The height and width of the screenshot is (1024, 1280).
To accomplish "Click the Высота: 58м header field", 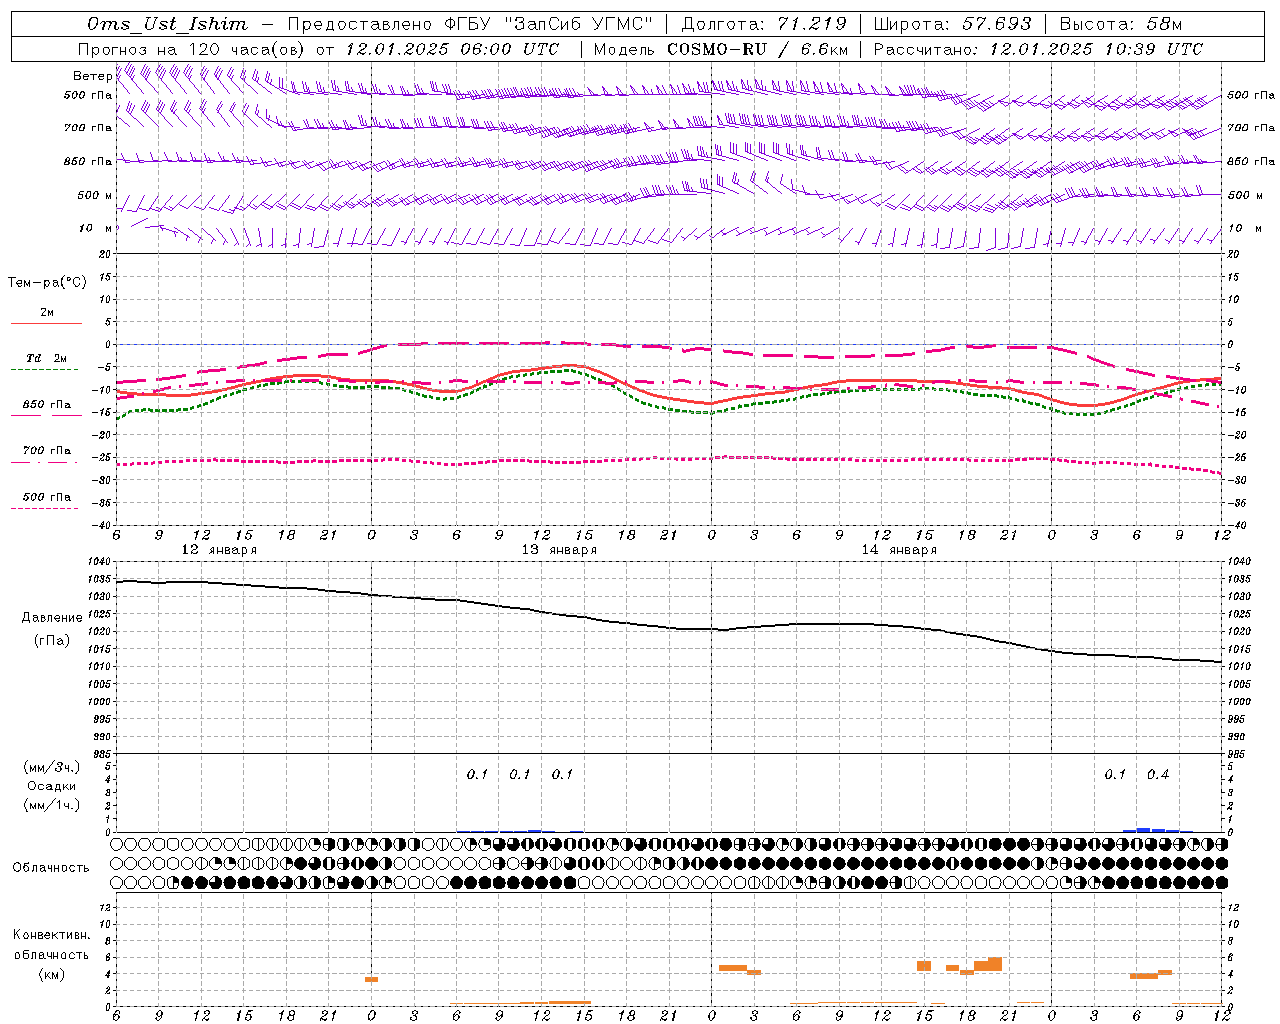I will [1121, 24].
